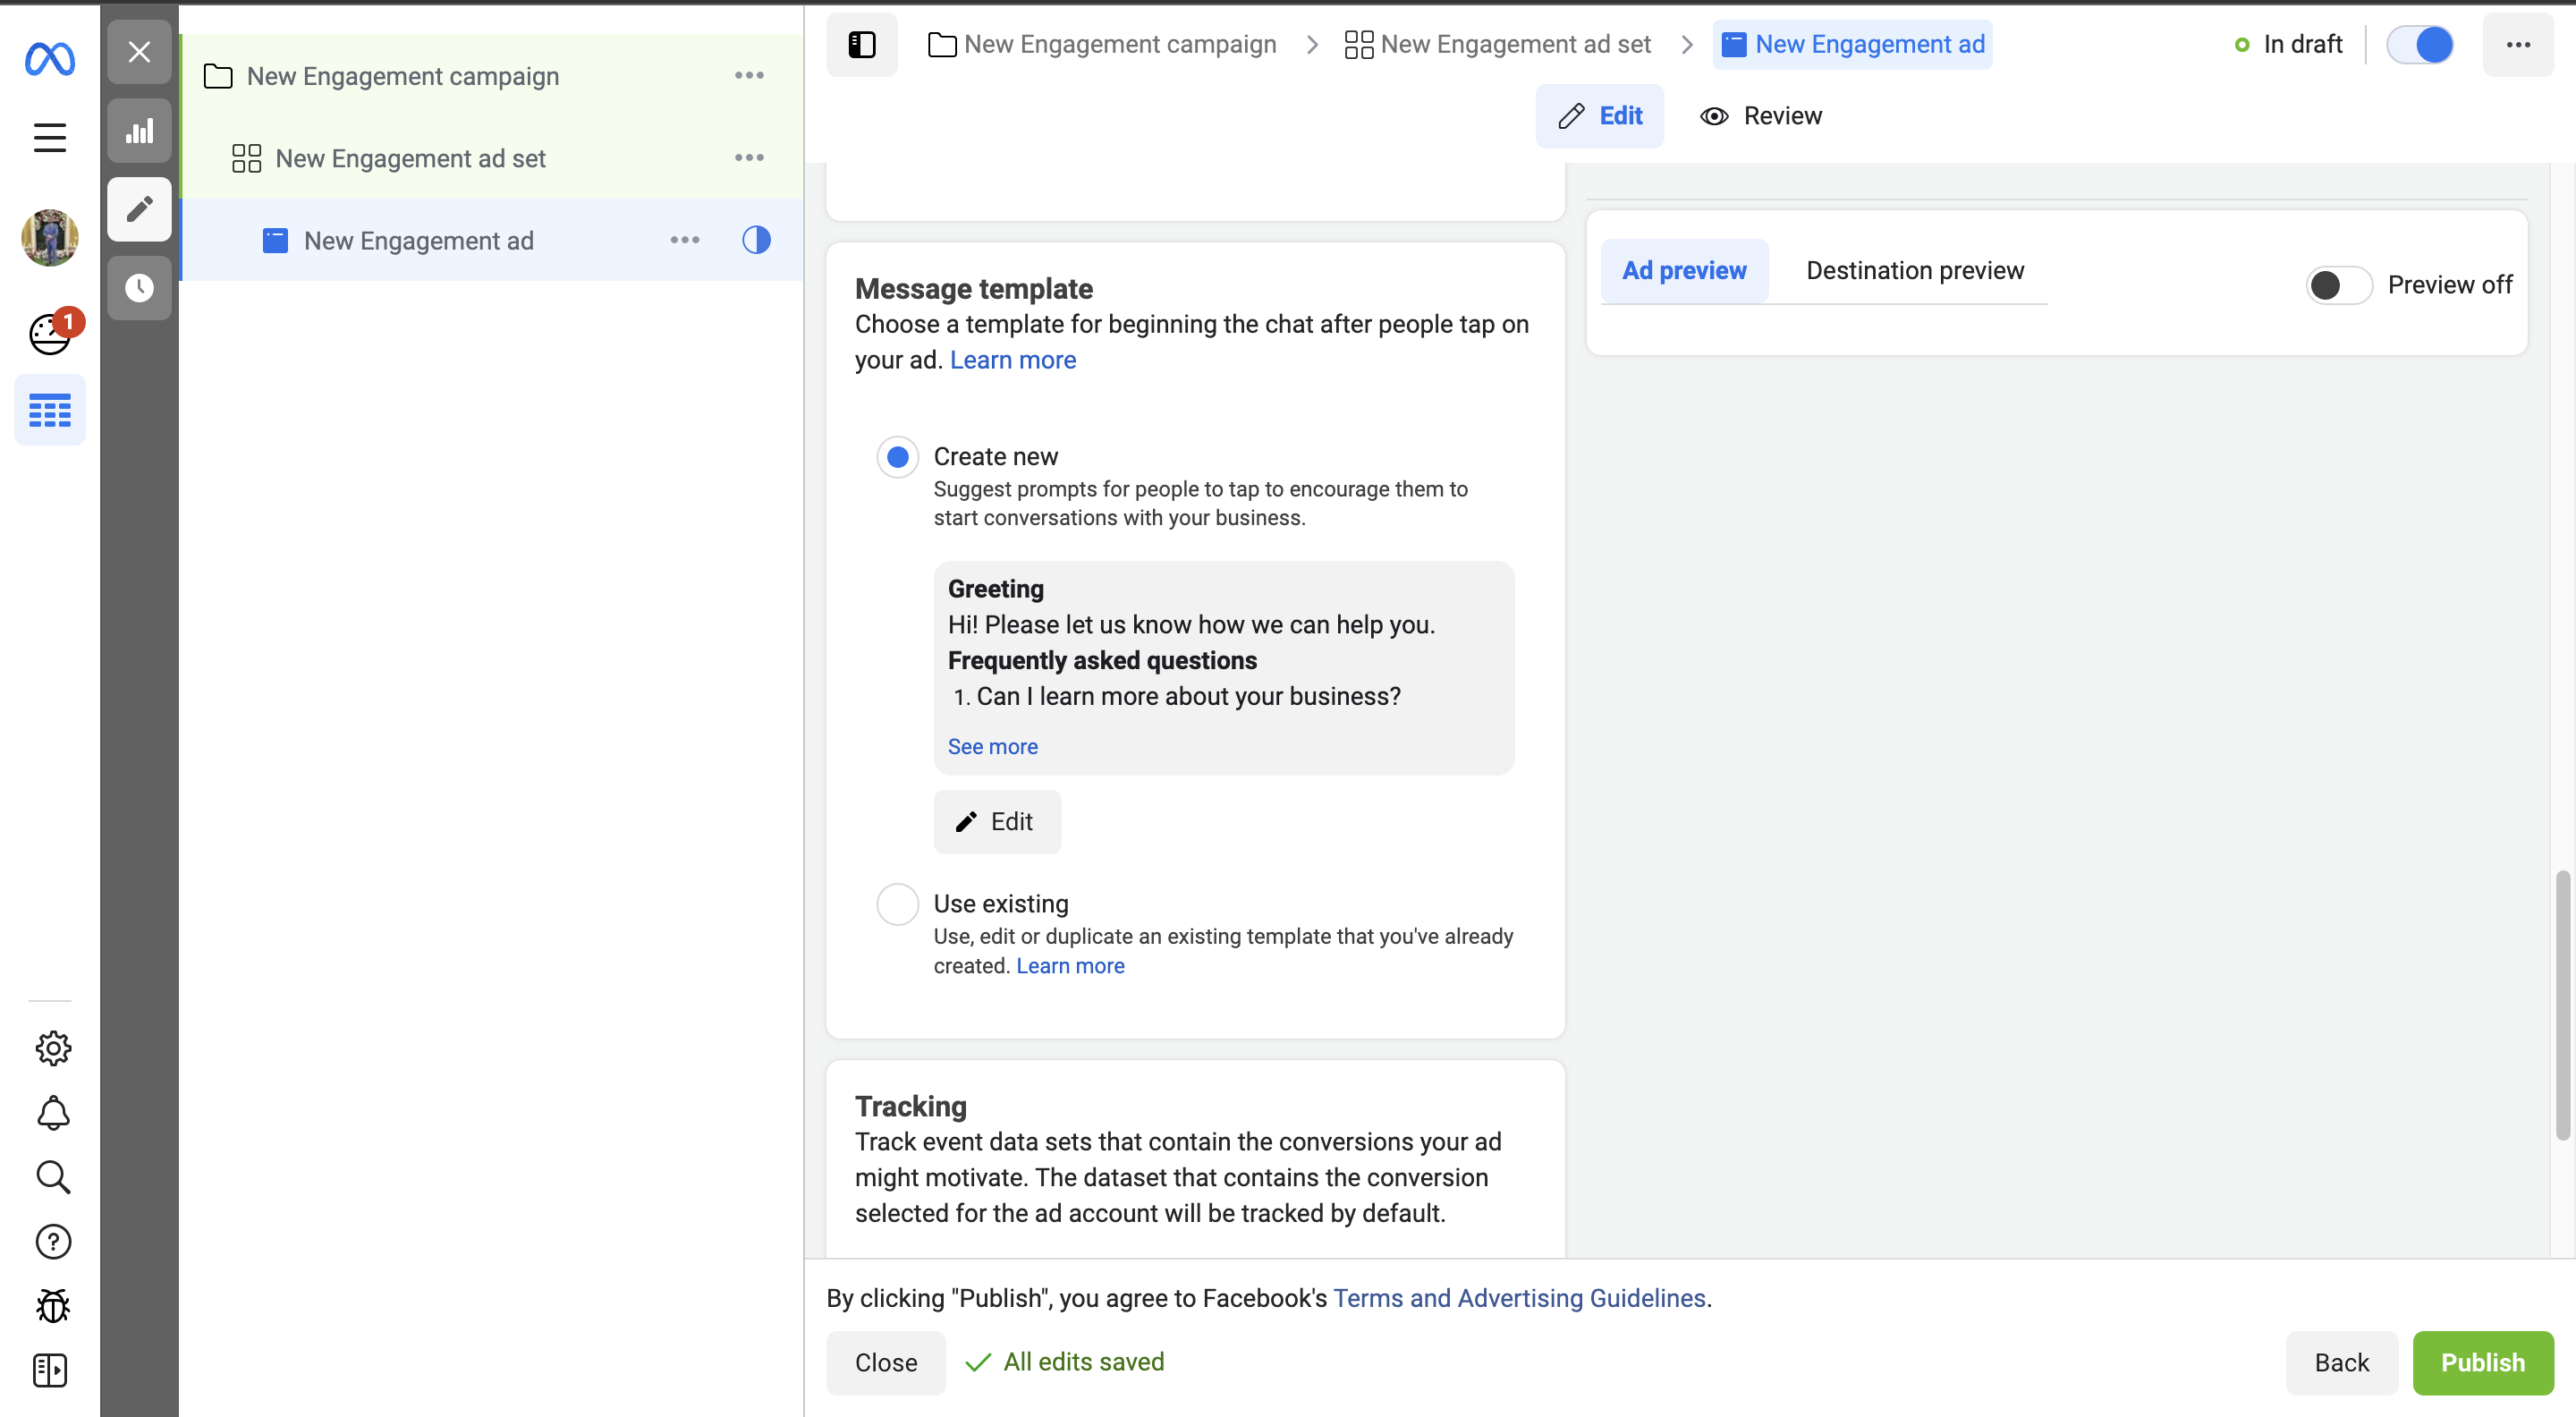Switch to the Review tab
Viewport: 2576px width, 1417px height.
tap(1761, 116)
